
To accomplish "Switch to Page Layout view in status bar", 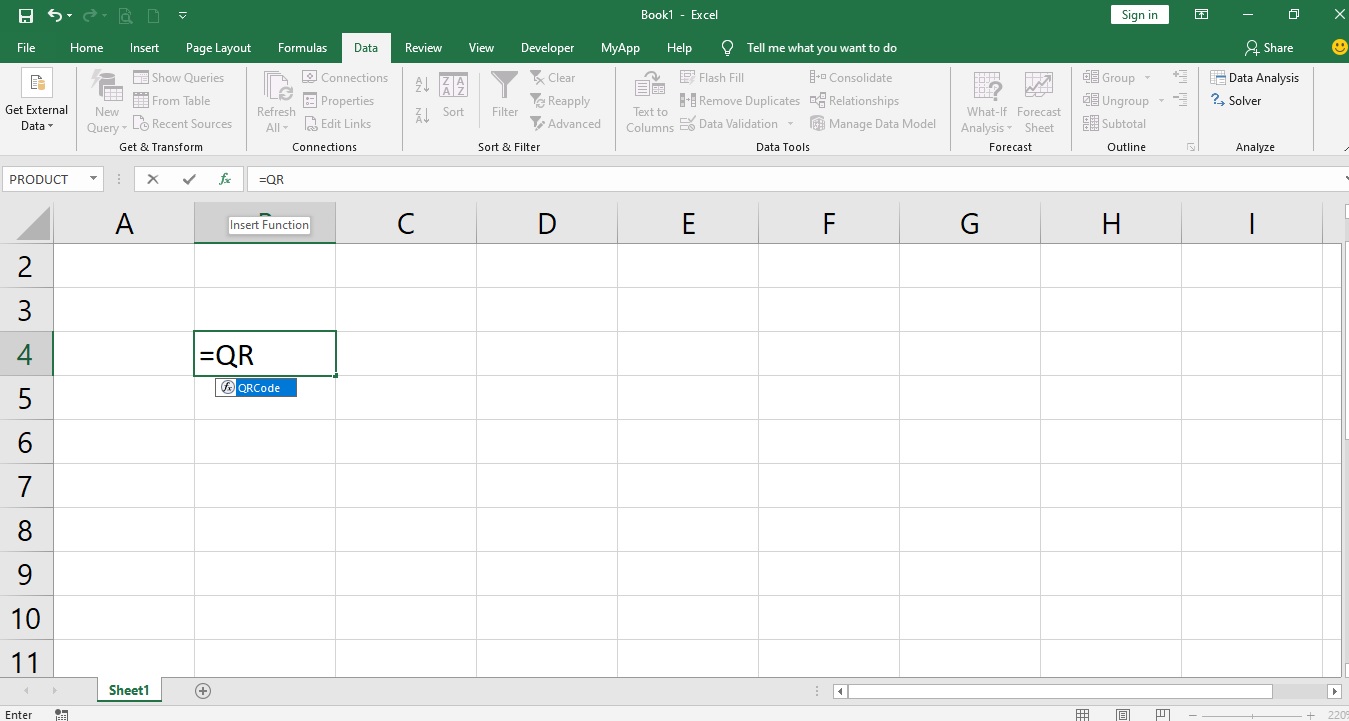I will [1124, 714].
